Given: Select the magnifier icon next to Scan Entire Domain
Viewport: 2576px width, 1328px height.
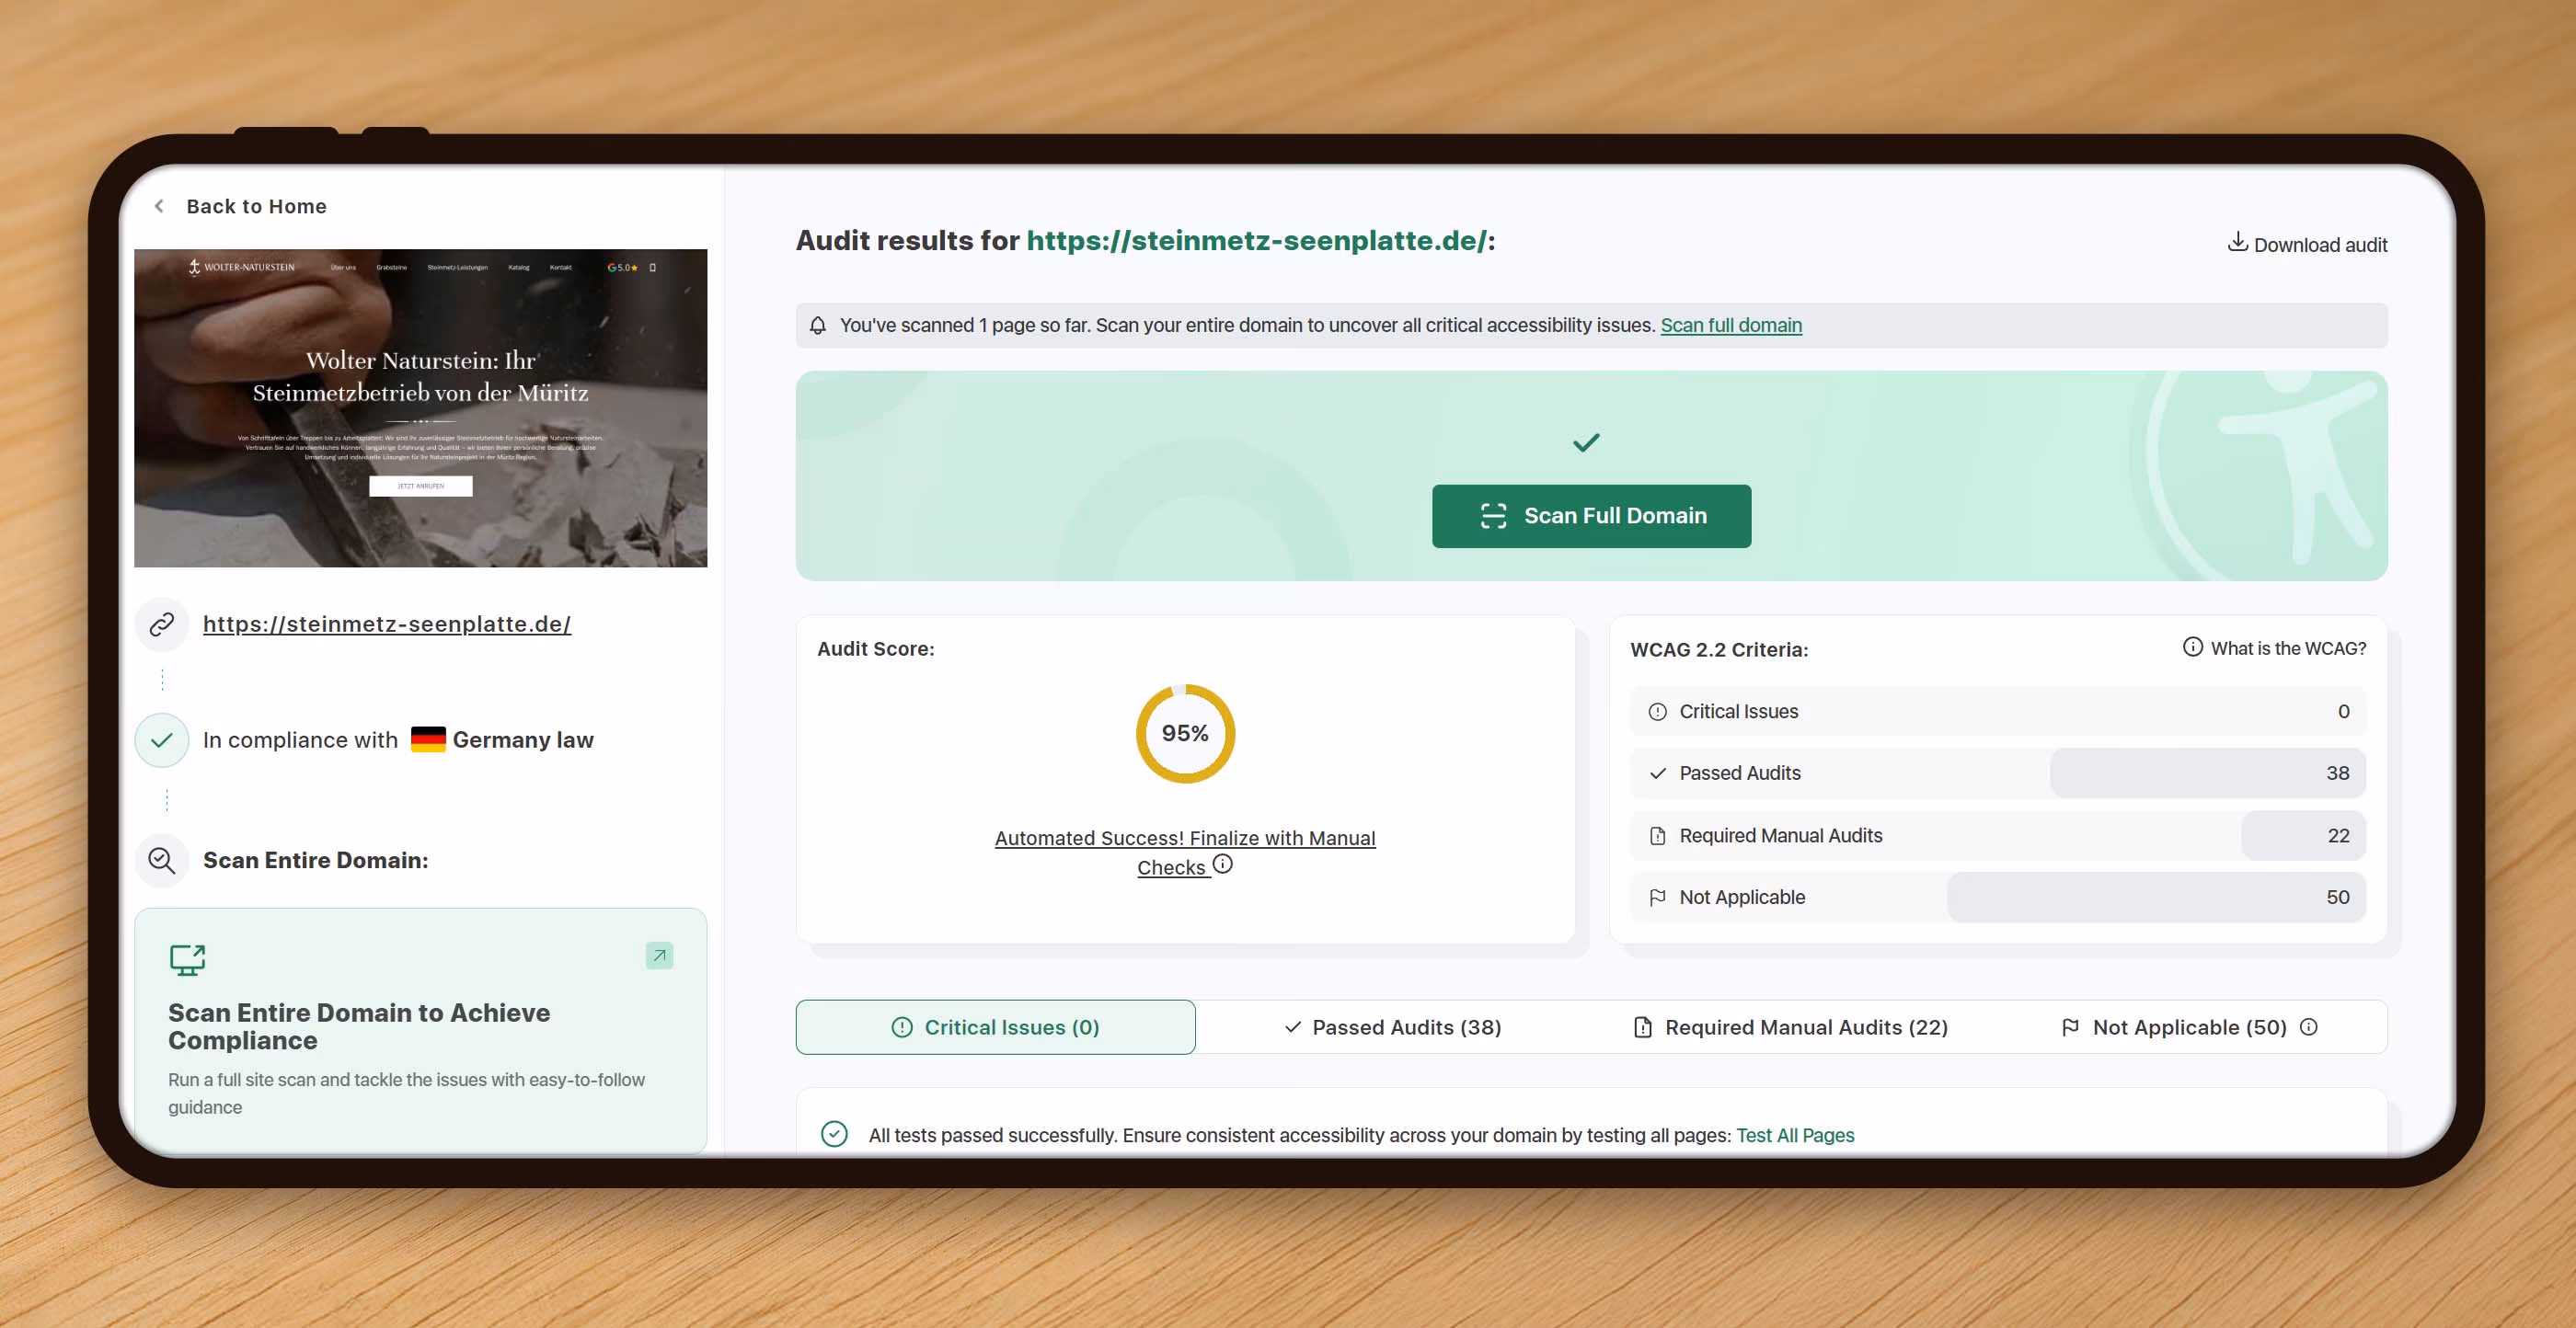Looking at the screenshot, I should click(161, 860).
